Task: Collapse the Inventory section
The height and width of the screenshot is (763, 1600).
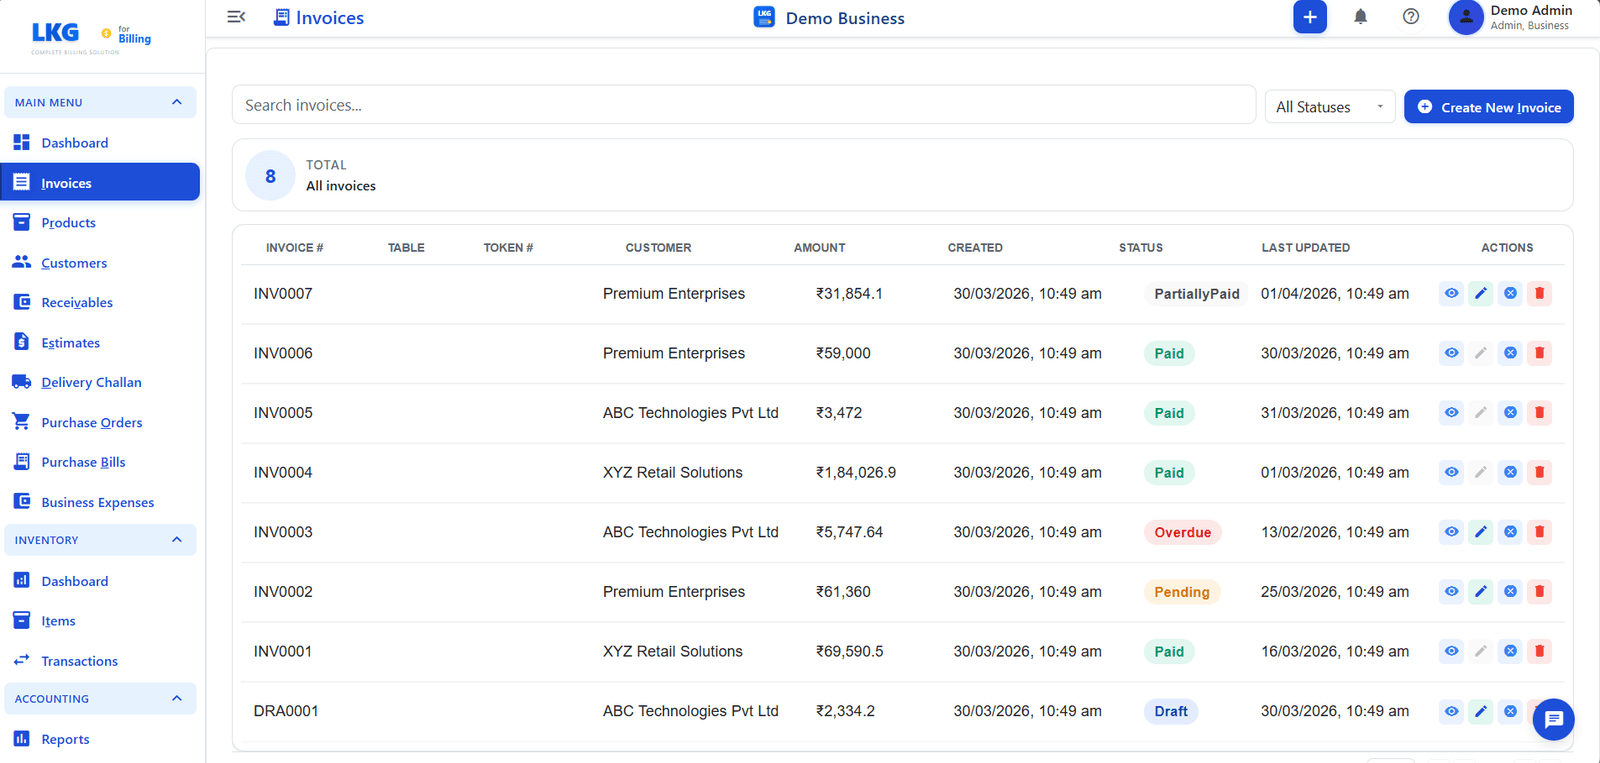Action: click(x=100, y=540)
